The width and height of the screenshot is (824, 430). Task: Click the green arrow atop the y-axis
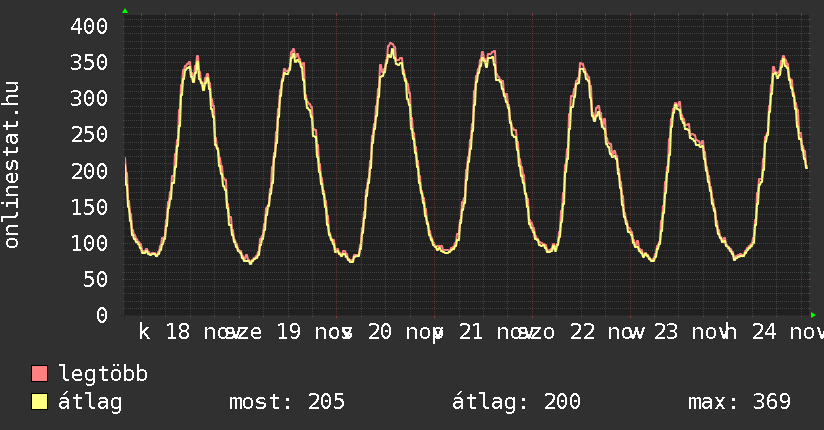125,11
